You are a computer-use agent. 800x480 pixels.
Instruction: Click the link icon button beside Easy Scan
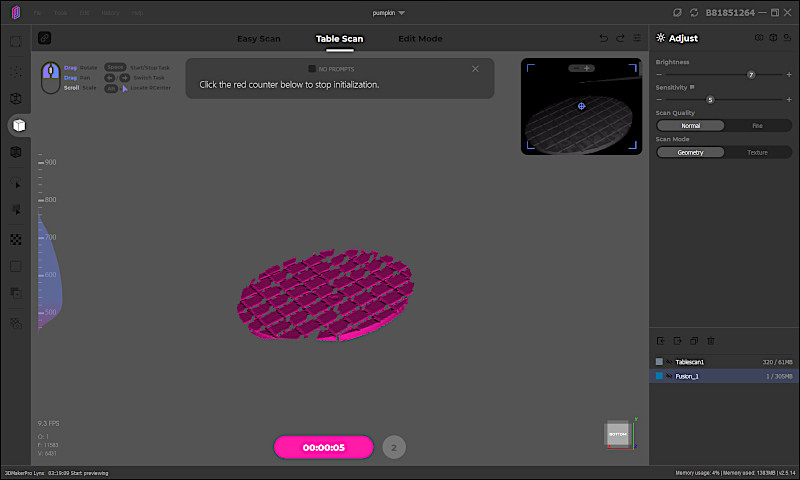(x=44, y=38)
